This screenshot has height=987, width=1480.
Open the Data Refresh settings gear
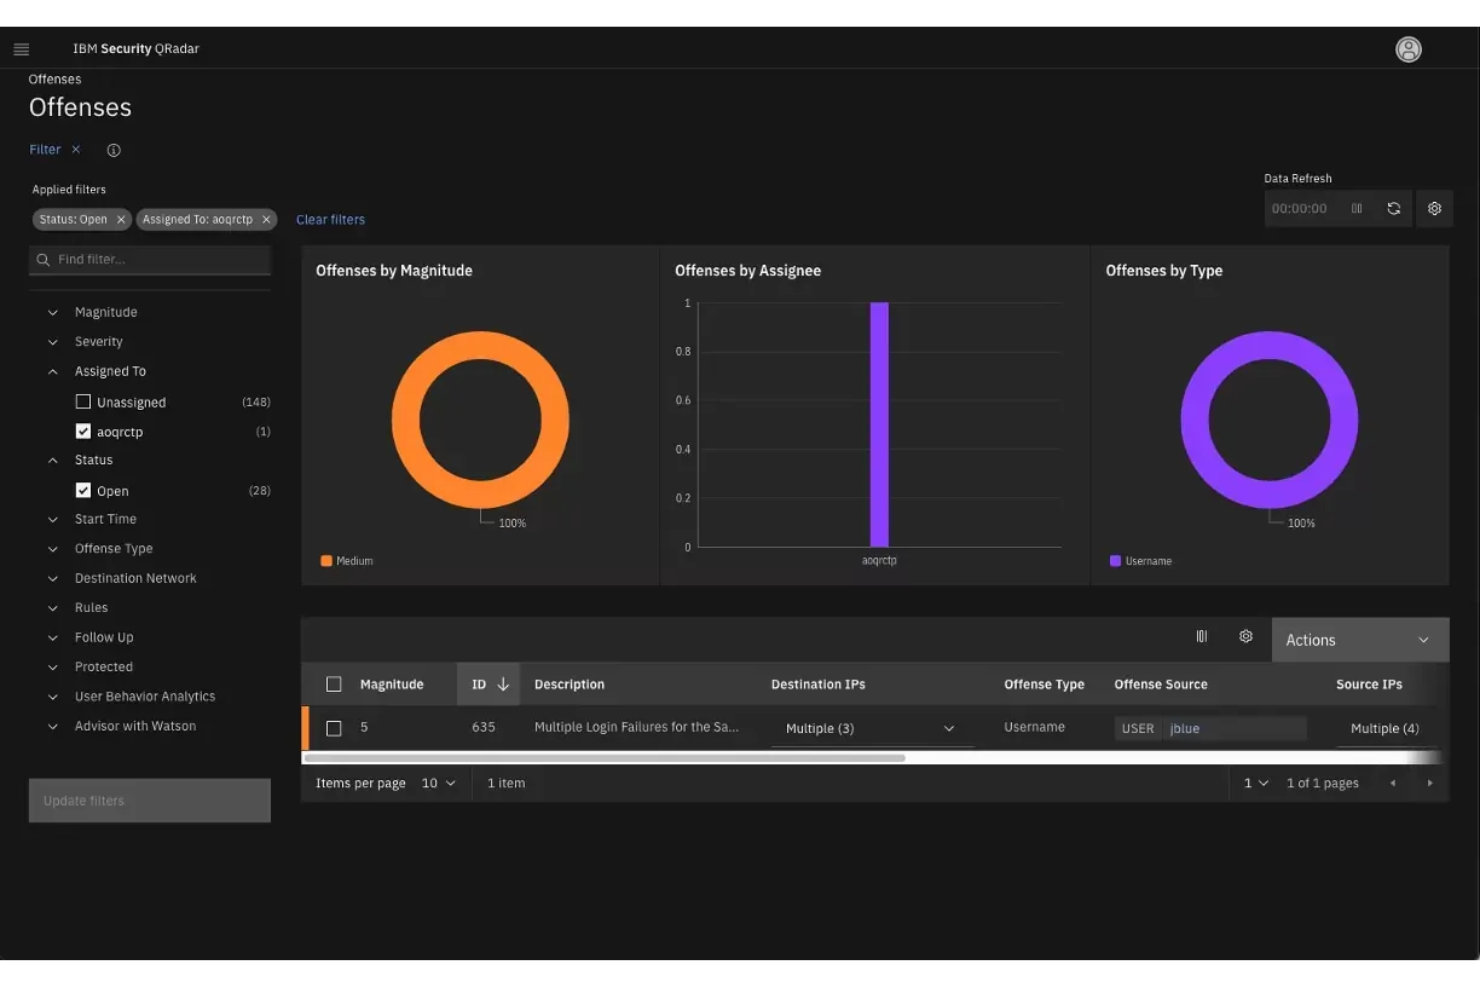[1434, 208]
